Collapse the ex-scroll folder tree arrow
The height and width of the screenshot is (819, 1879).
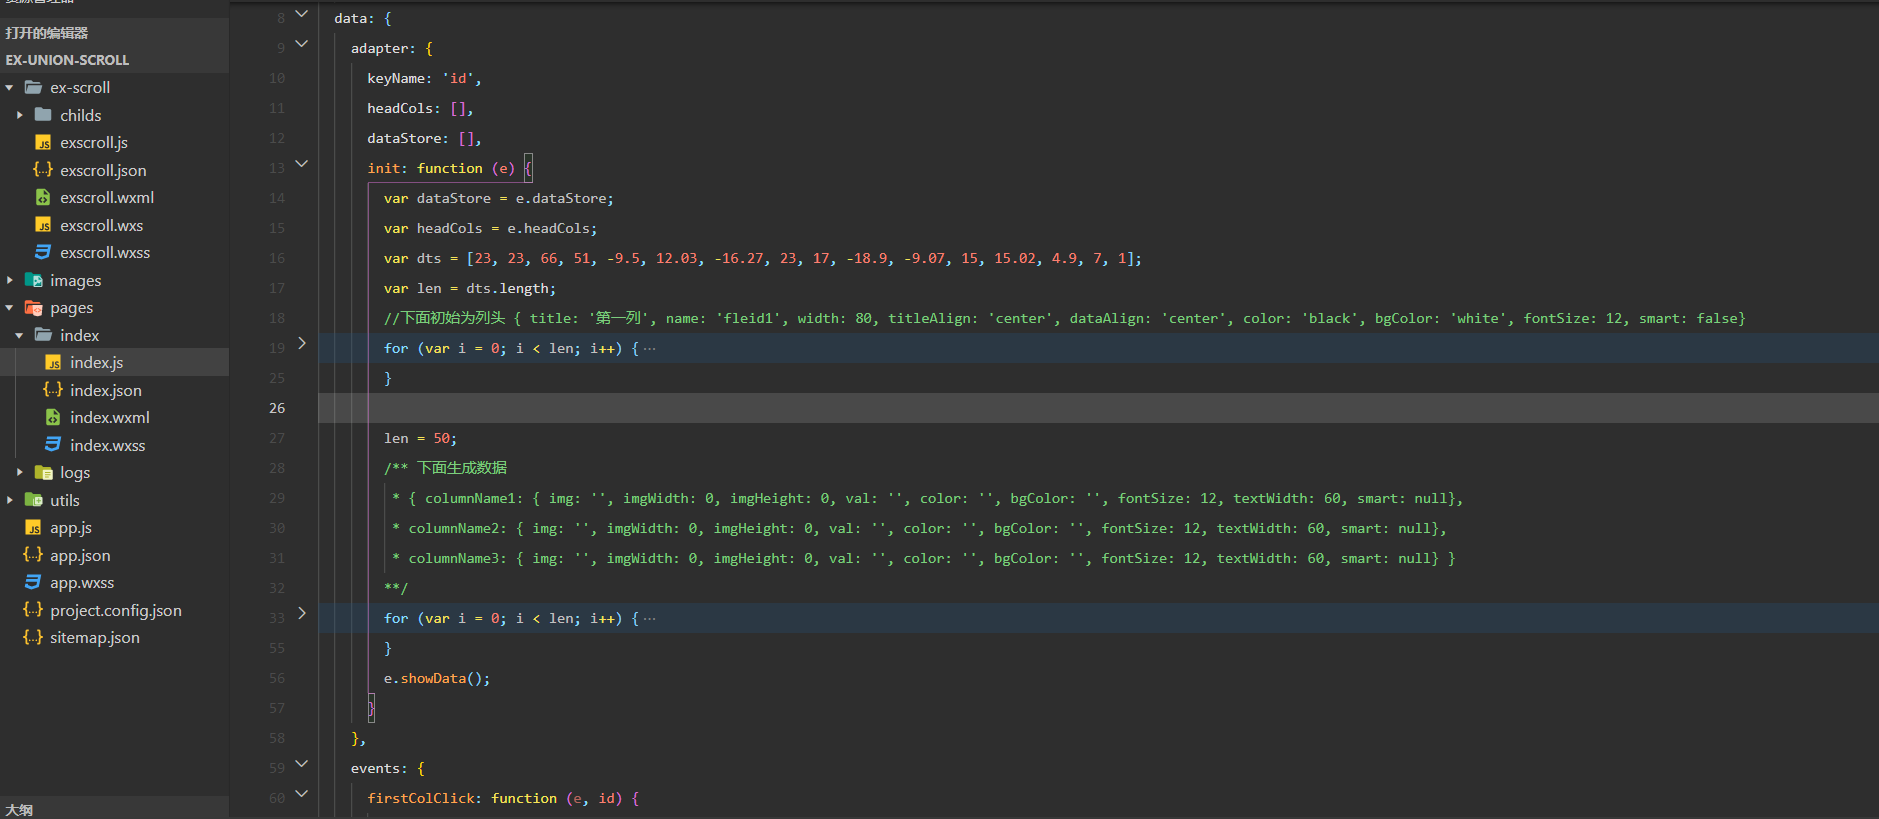[10, 88]
